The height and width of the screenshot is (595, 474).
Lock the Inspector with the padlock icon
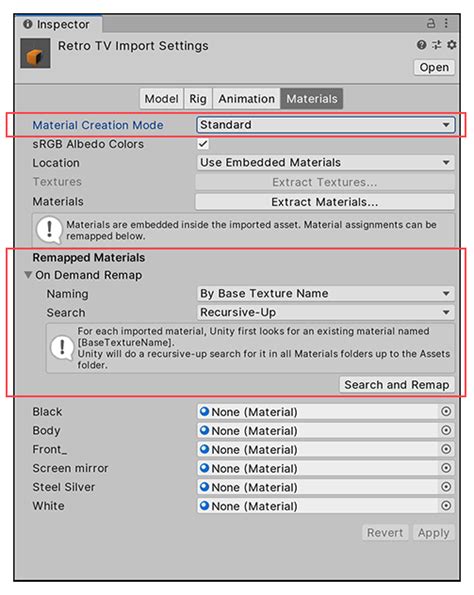coord(430,24)
